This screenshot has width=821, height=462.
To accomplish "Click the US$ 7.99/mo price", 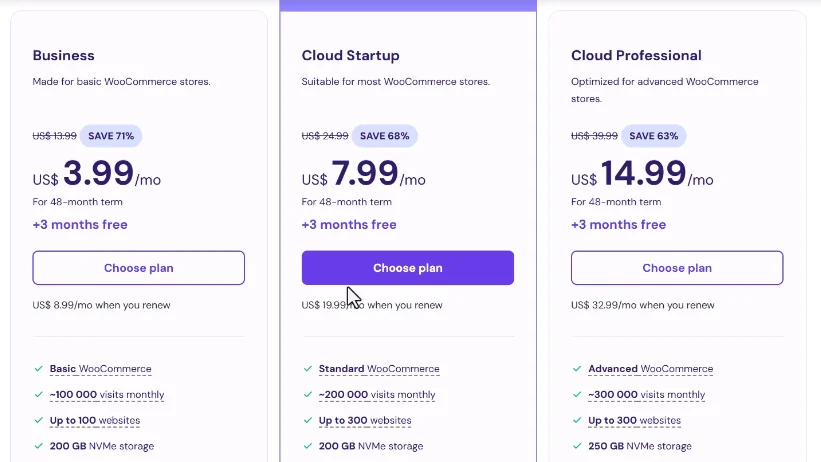I will point(363,173).
